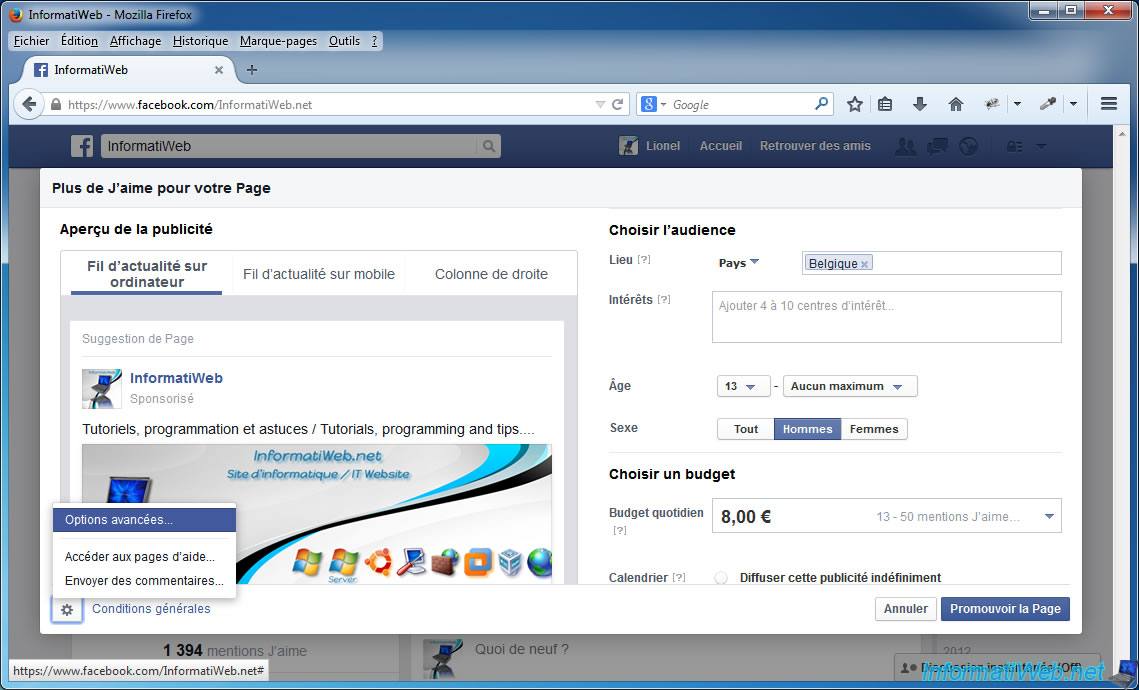Open Facebook messages icon
The image size is (1139, 690).
(937, 146)
